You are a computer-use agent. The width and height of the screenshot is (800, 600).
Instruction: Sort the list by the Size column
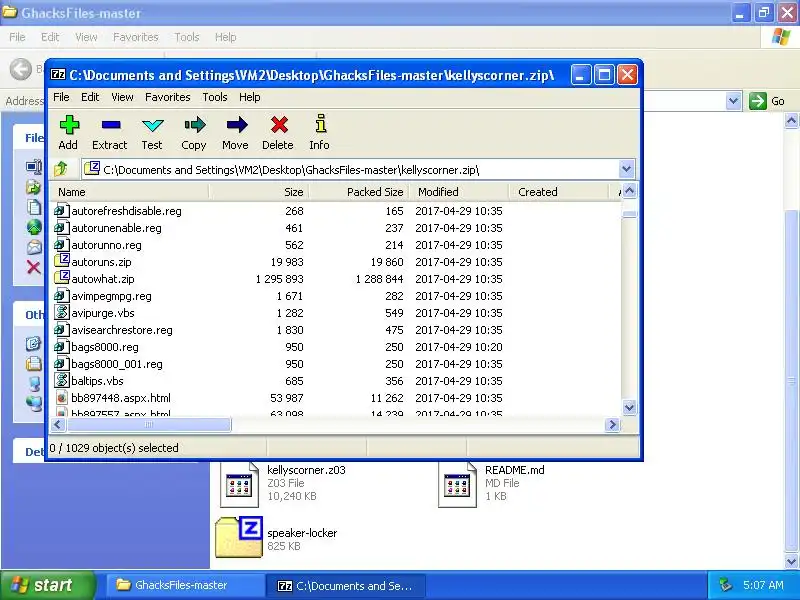tap(259, 192)
